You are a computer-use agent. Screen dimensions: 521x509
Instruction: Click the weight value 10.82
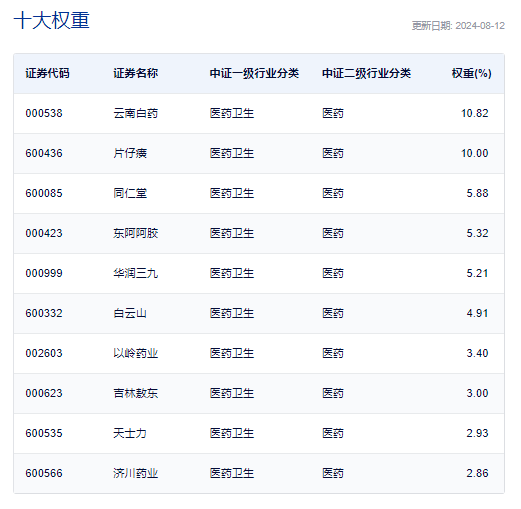pyautogui.click(x=475, y=113)
